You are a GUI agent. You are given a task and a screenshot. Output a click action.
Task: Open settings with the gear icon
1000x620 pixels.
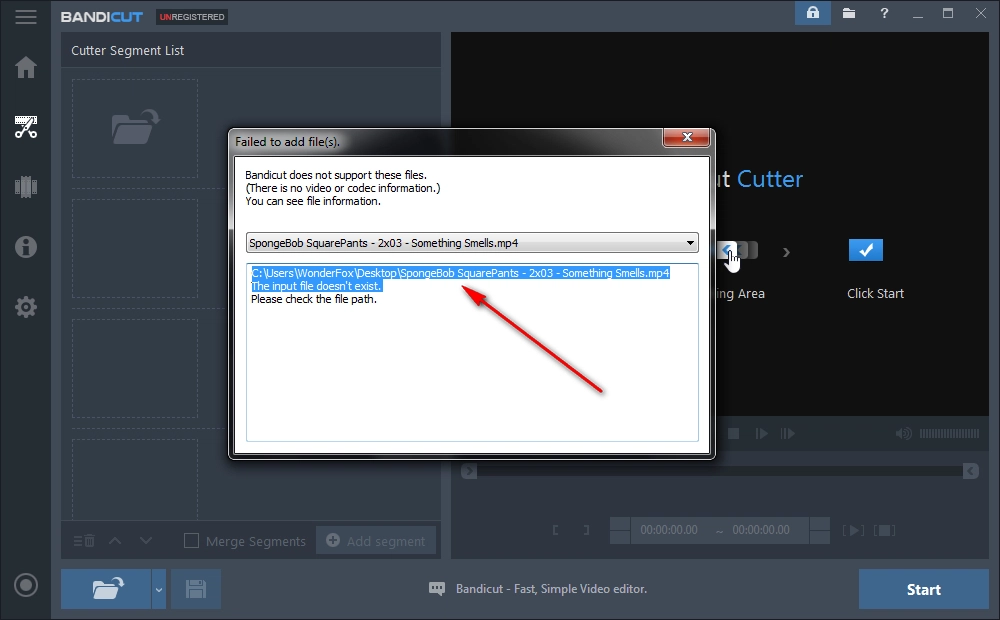click(26, 307)
